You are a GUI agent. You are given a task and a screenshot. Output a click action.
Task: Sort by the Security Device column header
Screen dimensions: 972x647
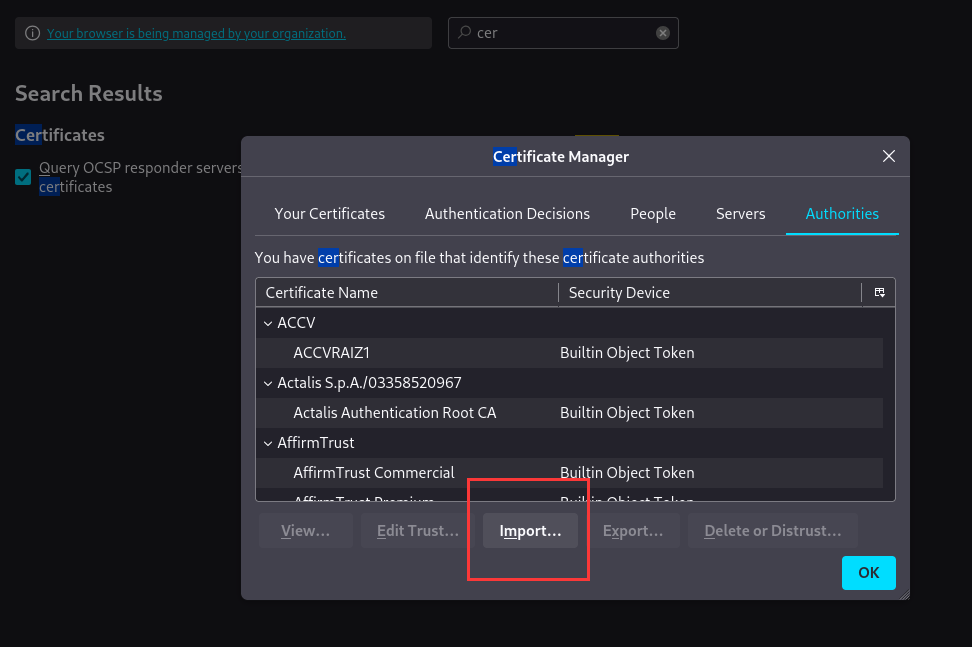[710, 293]
